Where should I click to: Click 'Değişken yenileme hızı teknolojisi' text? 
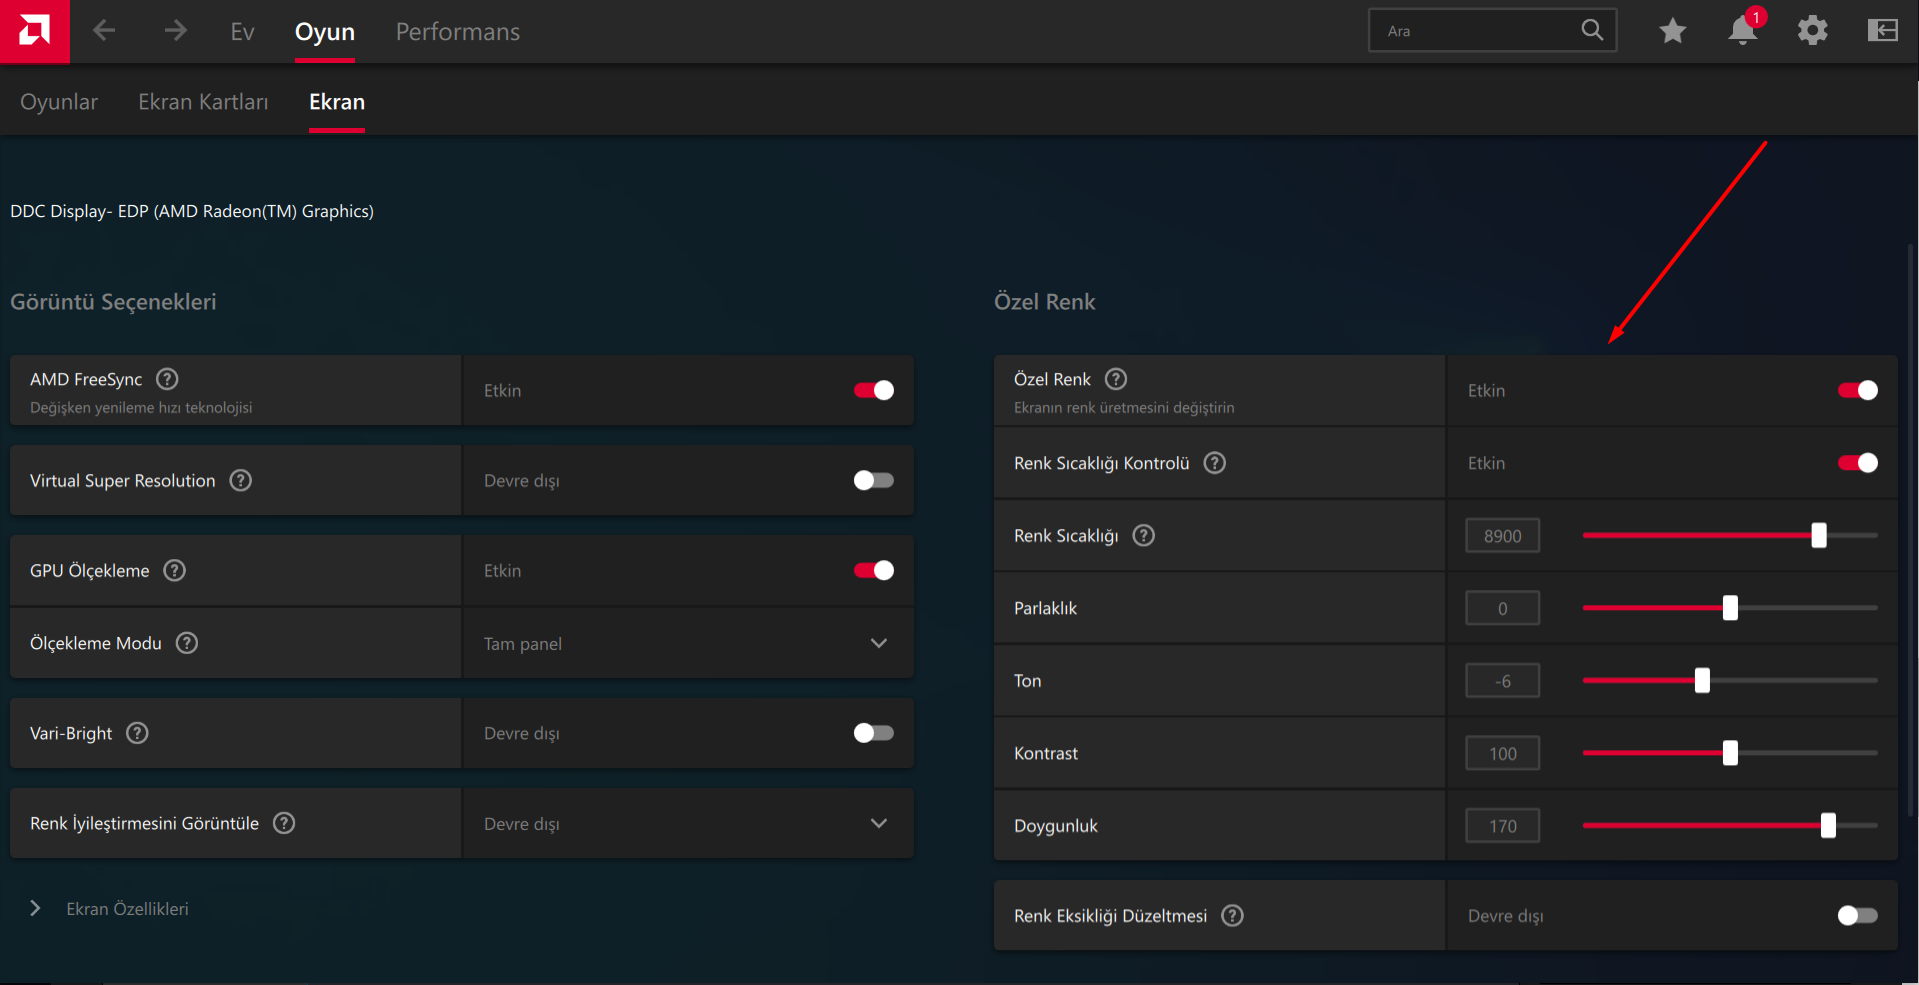pyautogui.click(x=141, y=408)
